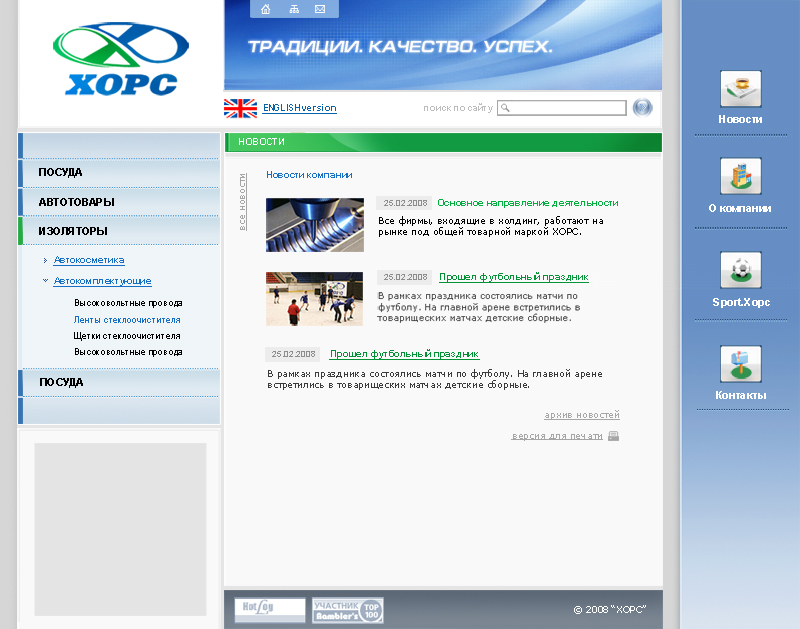Click the printer icon by print version
The image size is (800, 629).
pos(614,436)
